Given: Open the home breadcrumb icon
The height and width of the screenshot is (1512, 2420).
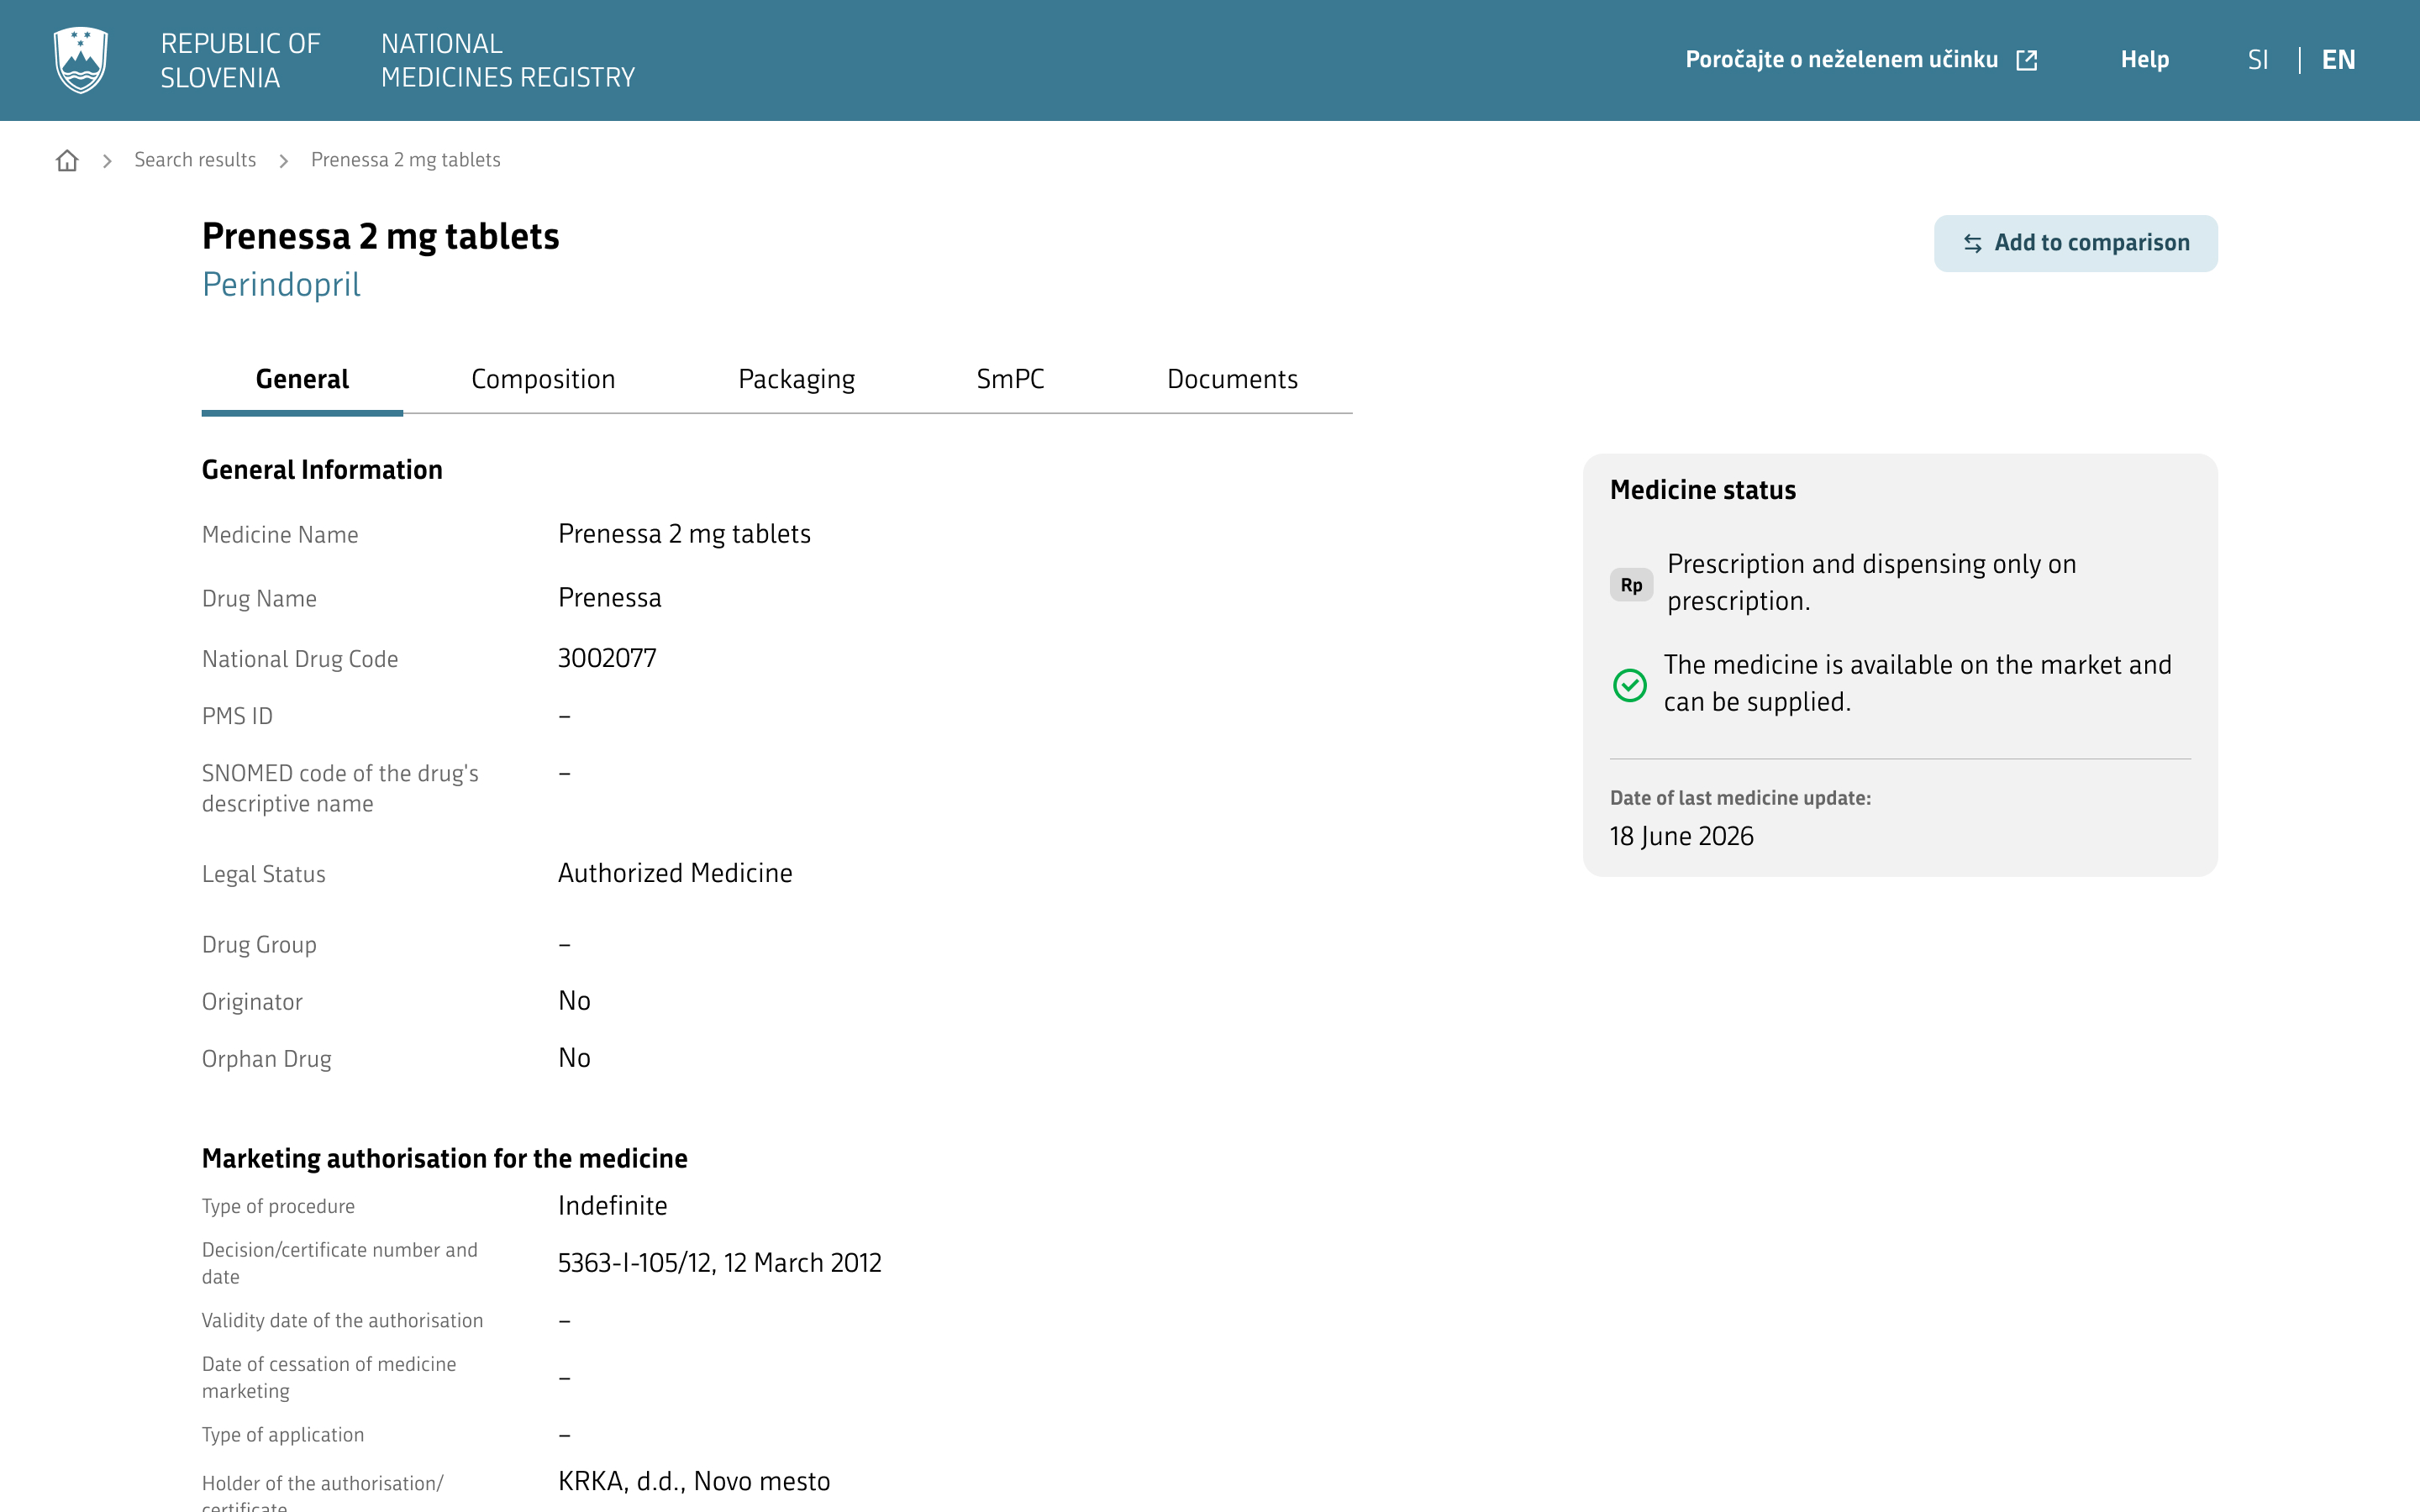Looking at the screenshot, I should pos(67,161).
